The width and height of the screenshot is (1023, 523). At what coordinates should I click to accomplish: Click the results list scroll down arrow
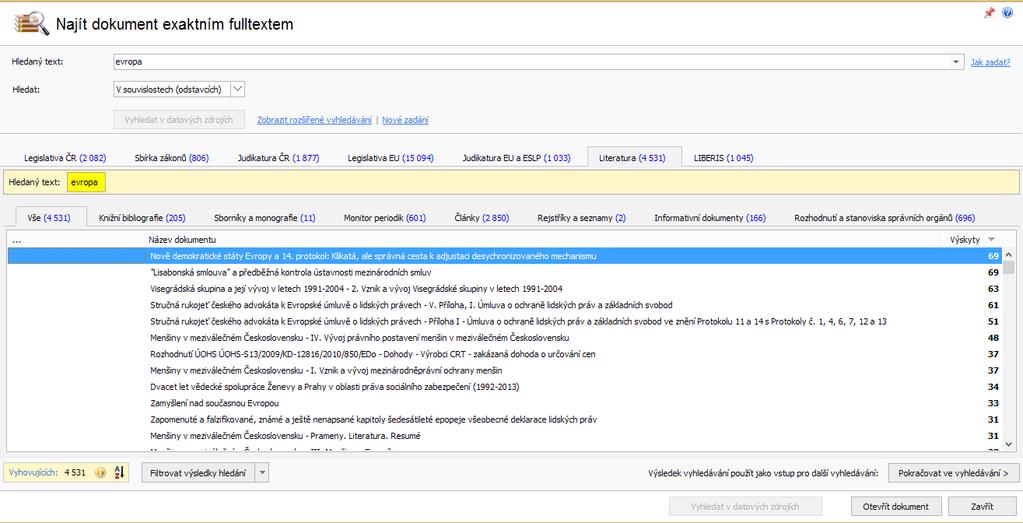pyautogui.click(x=1009, y=443)
